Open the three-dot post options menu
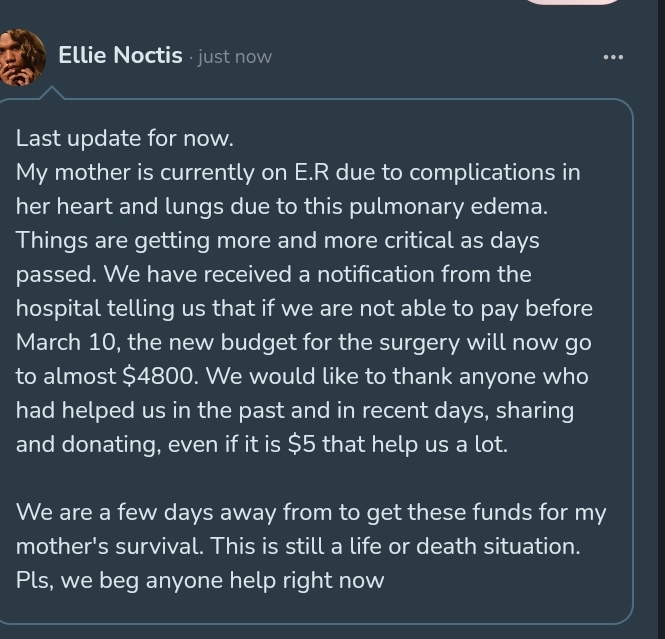This screenshot has height=639, width=665. point(613,57)
